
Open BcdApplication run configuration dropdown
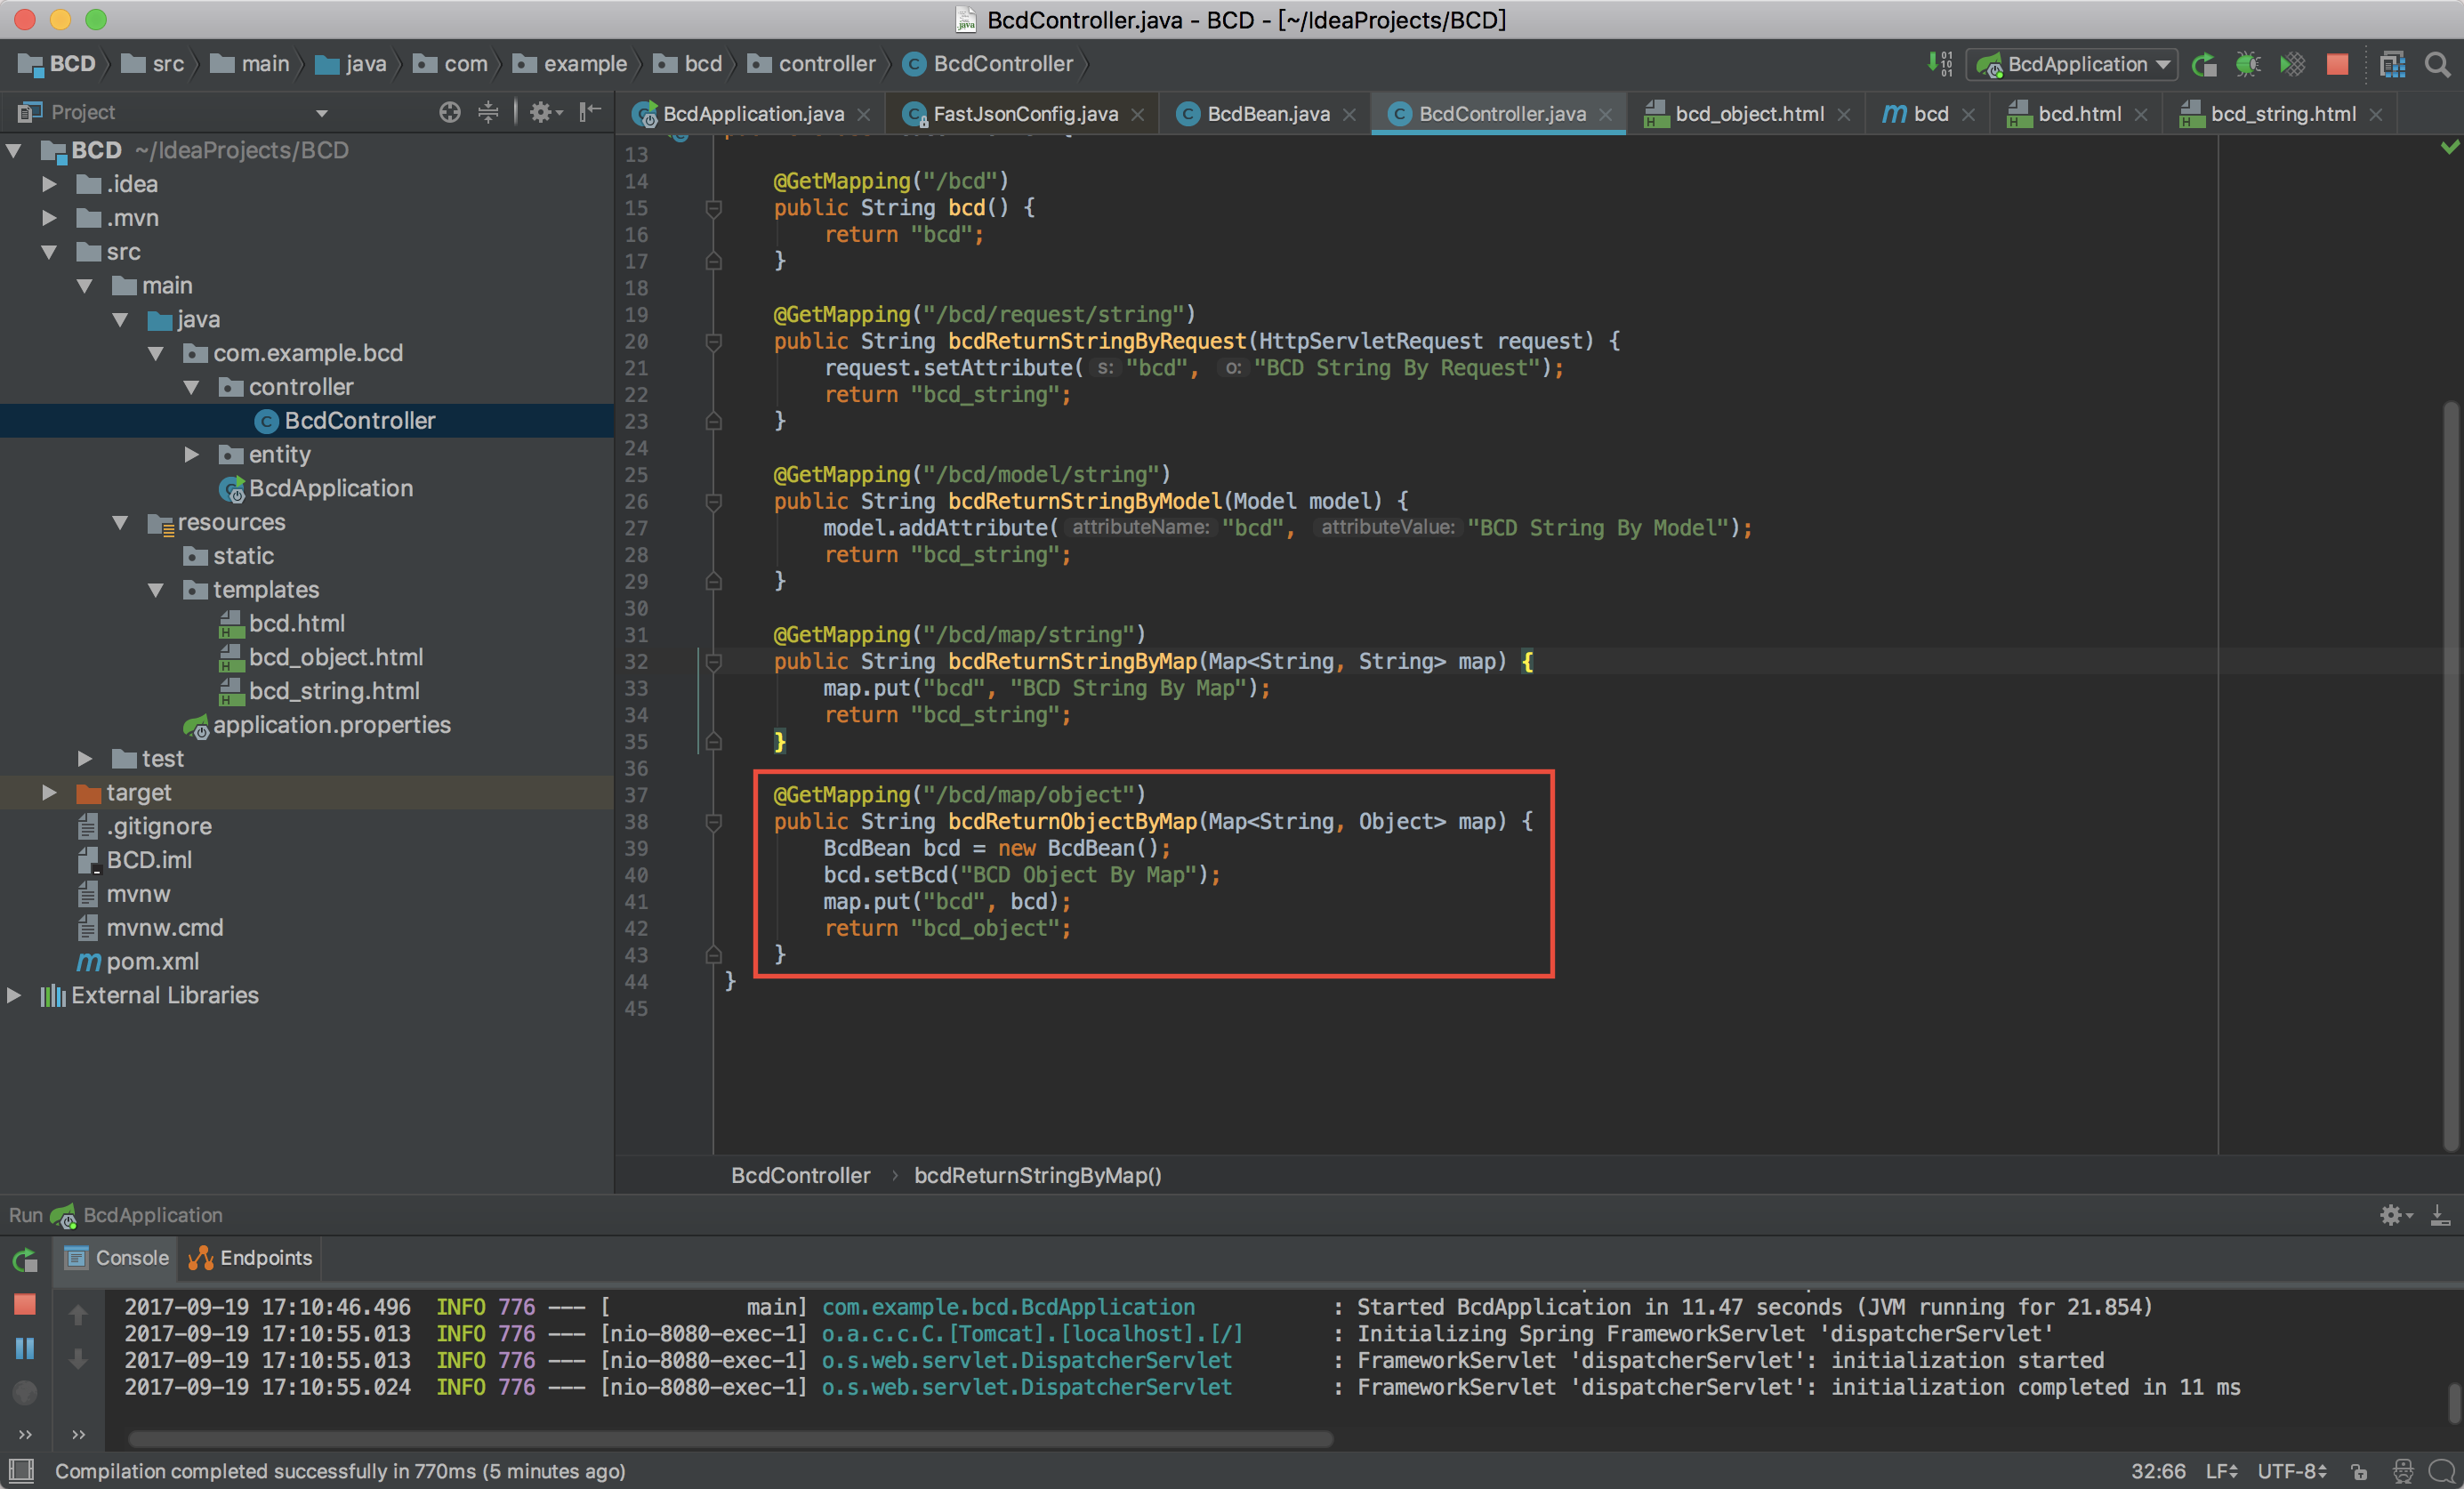2071,65
